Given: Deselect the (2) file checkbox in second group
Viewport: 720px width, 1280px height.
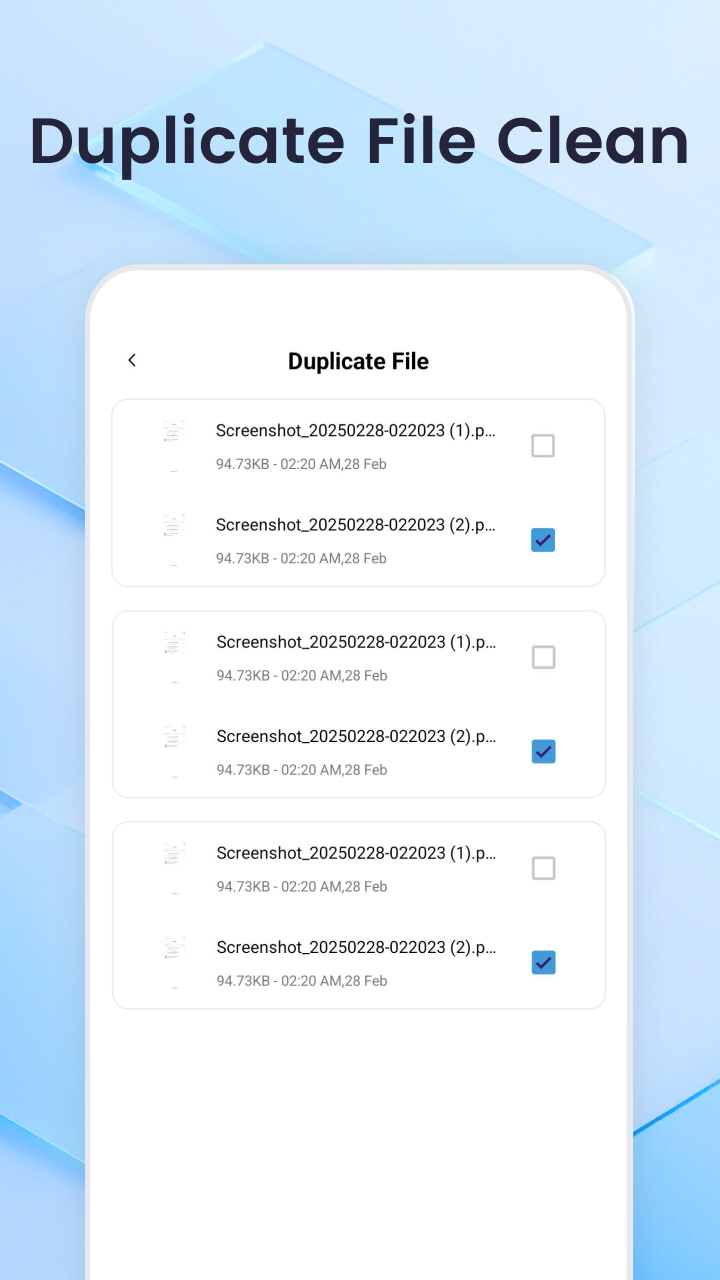Looking at the screenshot, I should click(543, 751).
